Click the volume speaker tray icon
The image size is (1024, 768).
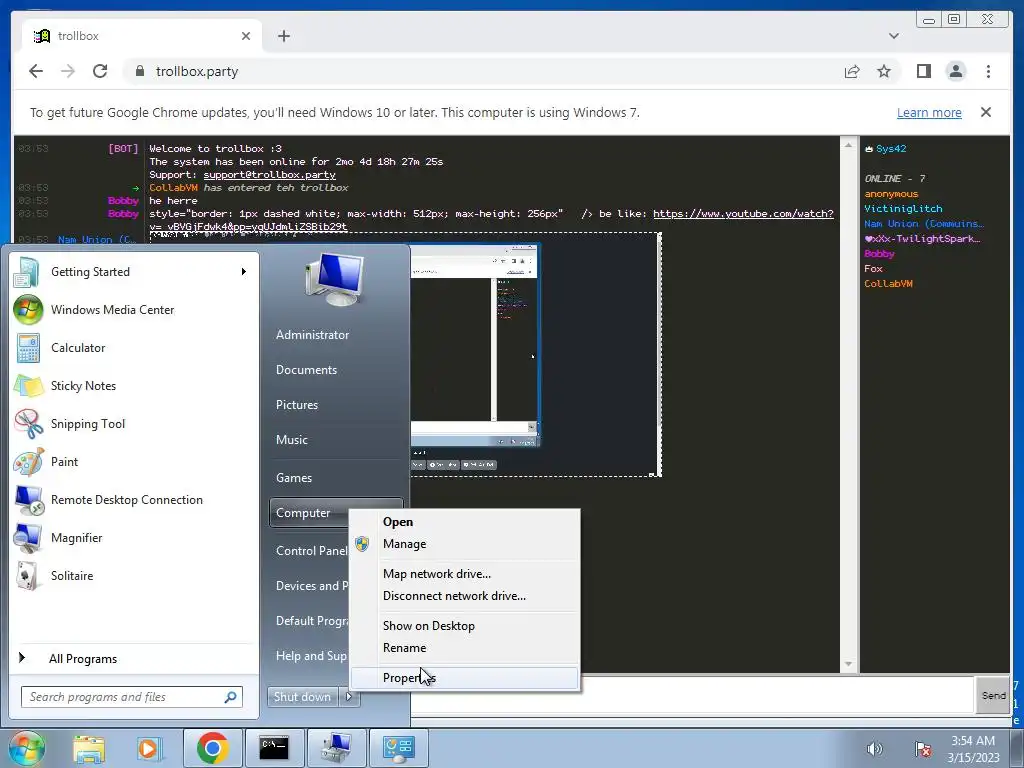(874, 749)
